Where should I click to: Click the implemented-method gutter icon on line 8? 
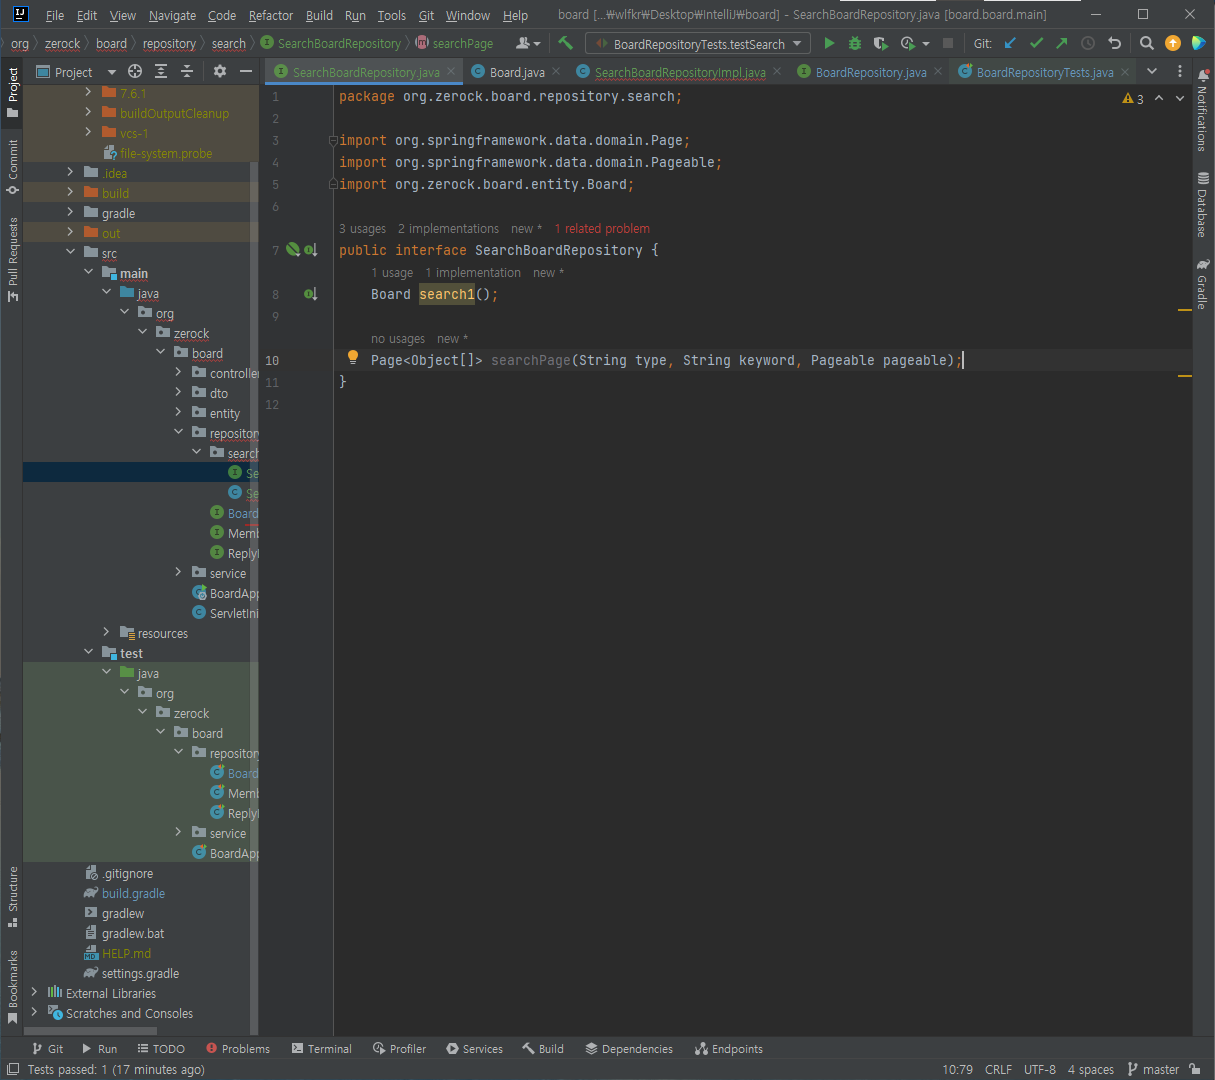310,294
